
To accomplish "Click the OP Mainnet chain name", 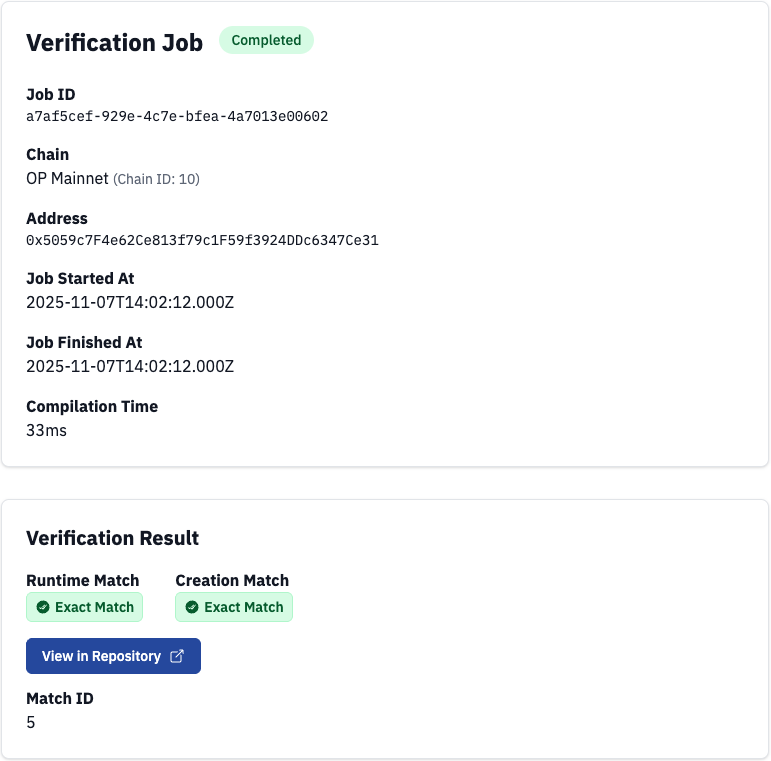I will [67, 179].
